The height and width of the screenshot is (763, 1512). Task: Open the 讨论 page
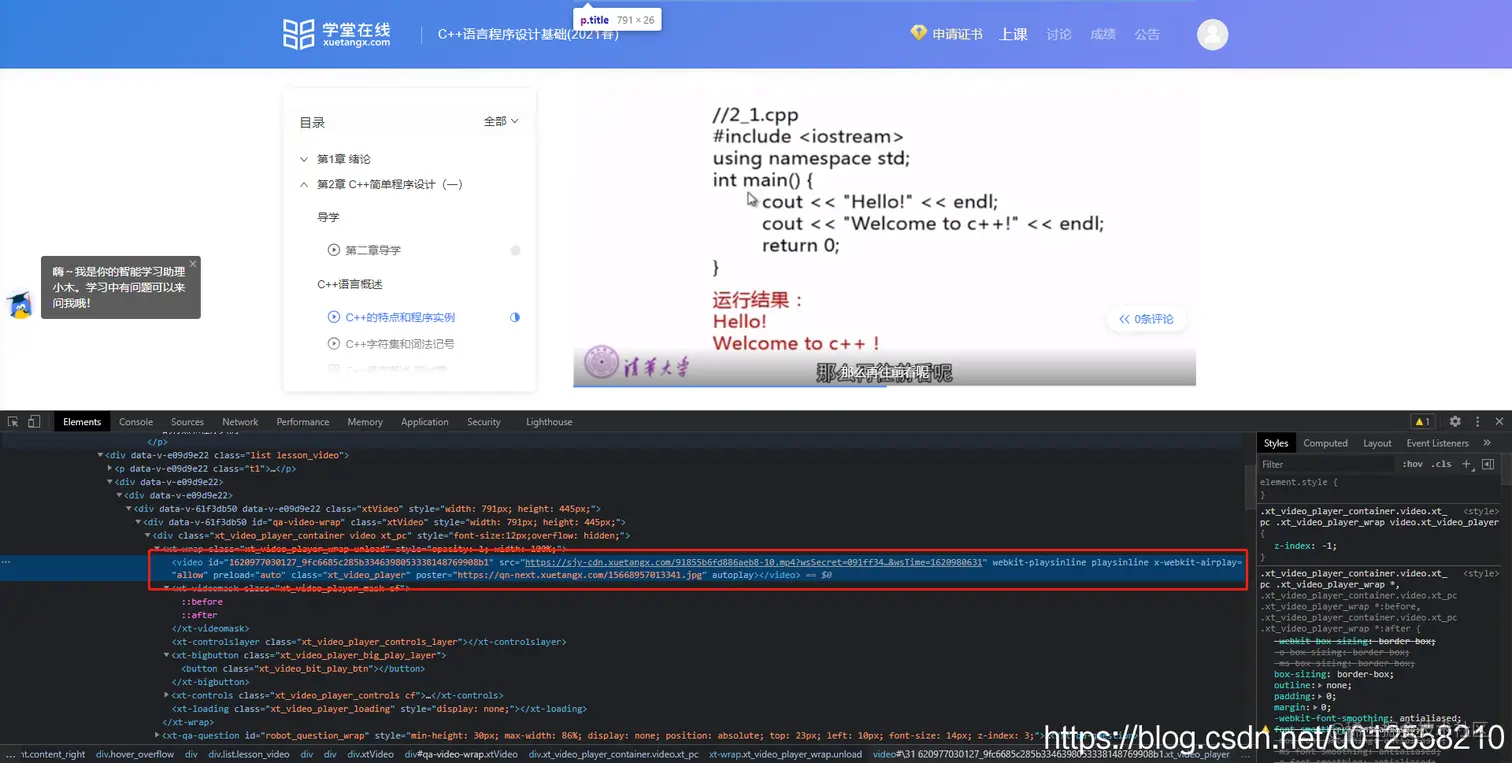[x=1059, y=34]
